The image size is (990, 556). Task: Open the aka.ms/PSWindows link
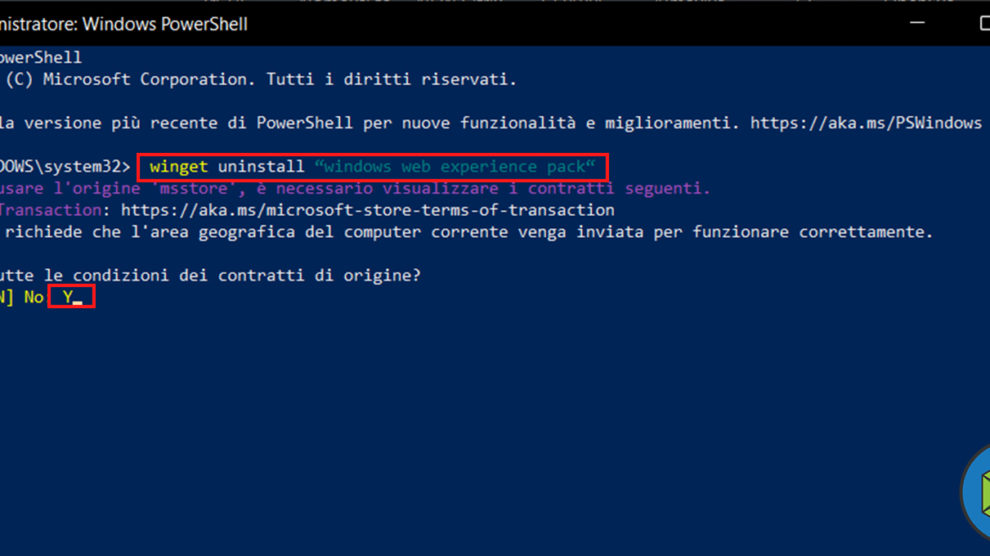pyautogui.click(x=866, y=122)
